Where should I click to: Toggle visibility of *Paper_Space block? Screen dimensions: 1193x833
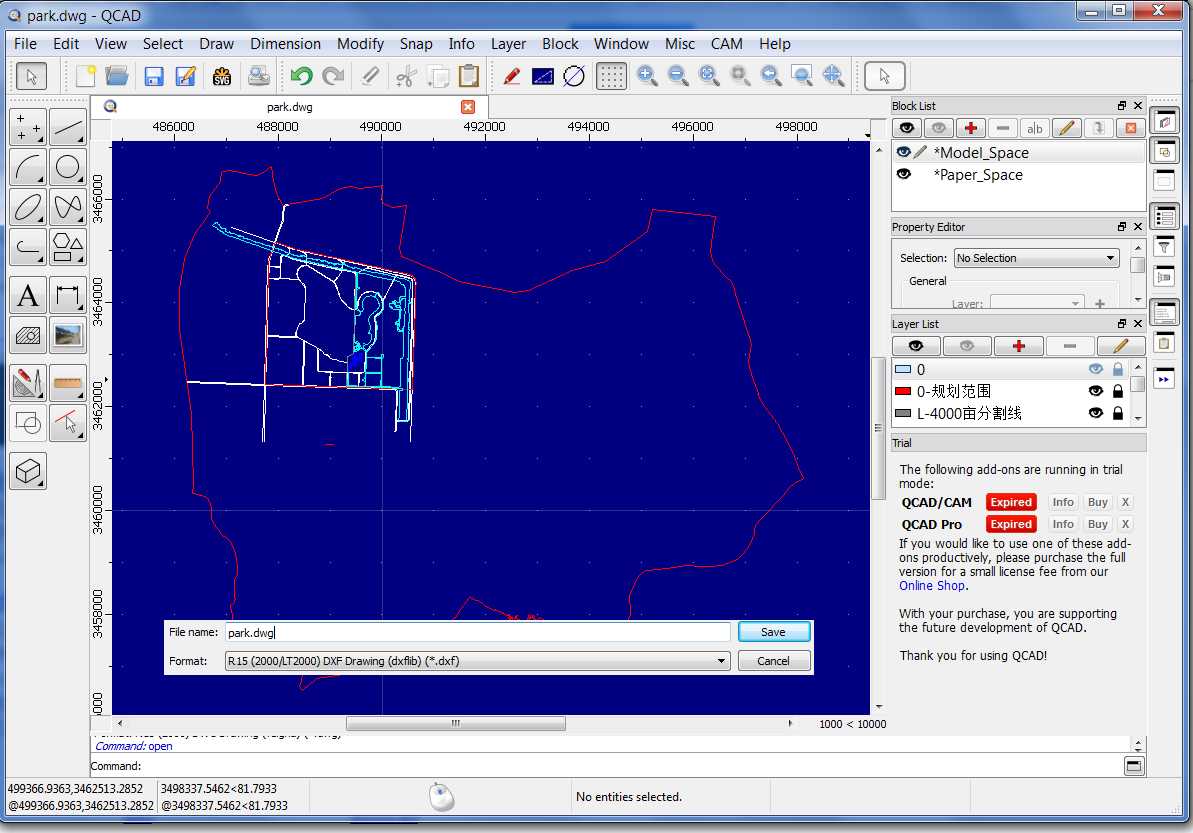pyautogui.click(x=904, y=174)
